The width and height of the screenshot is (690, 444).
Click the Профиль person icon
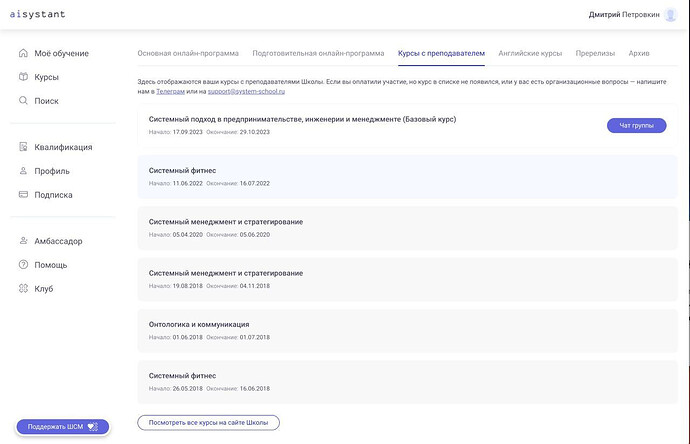[23, 171]
